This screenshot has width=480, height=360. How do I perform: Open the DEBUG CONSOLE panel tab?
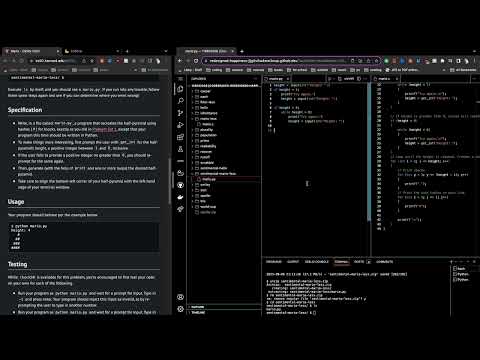pyautogui.click(x=317, y=262)
